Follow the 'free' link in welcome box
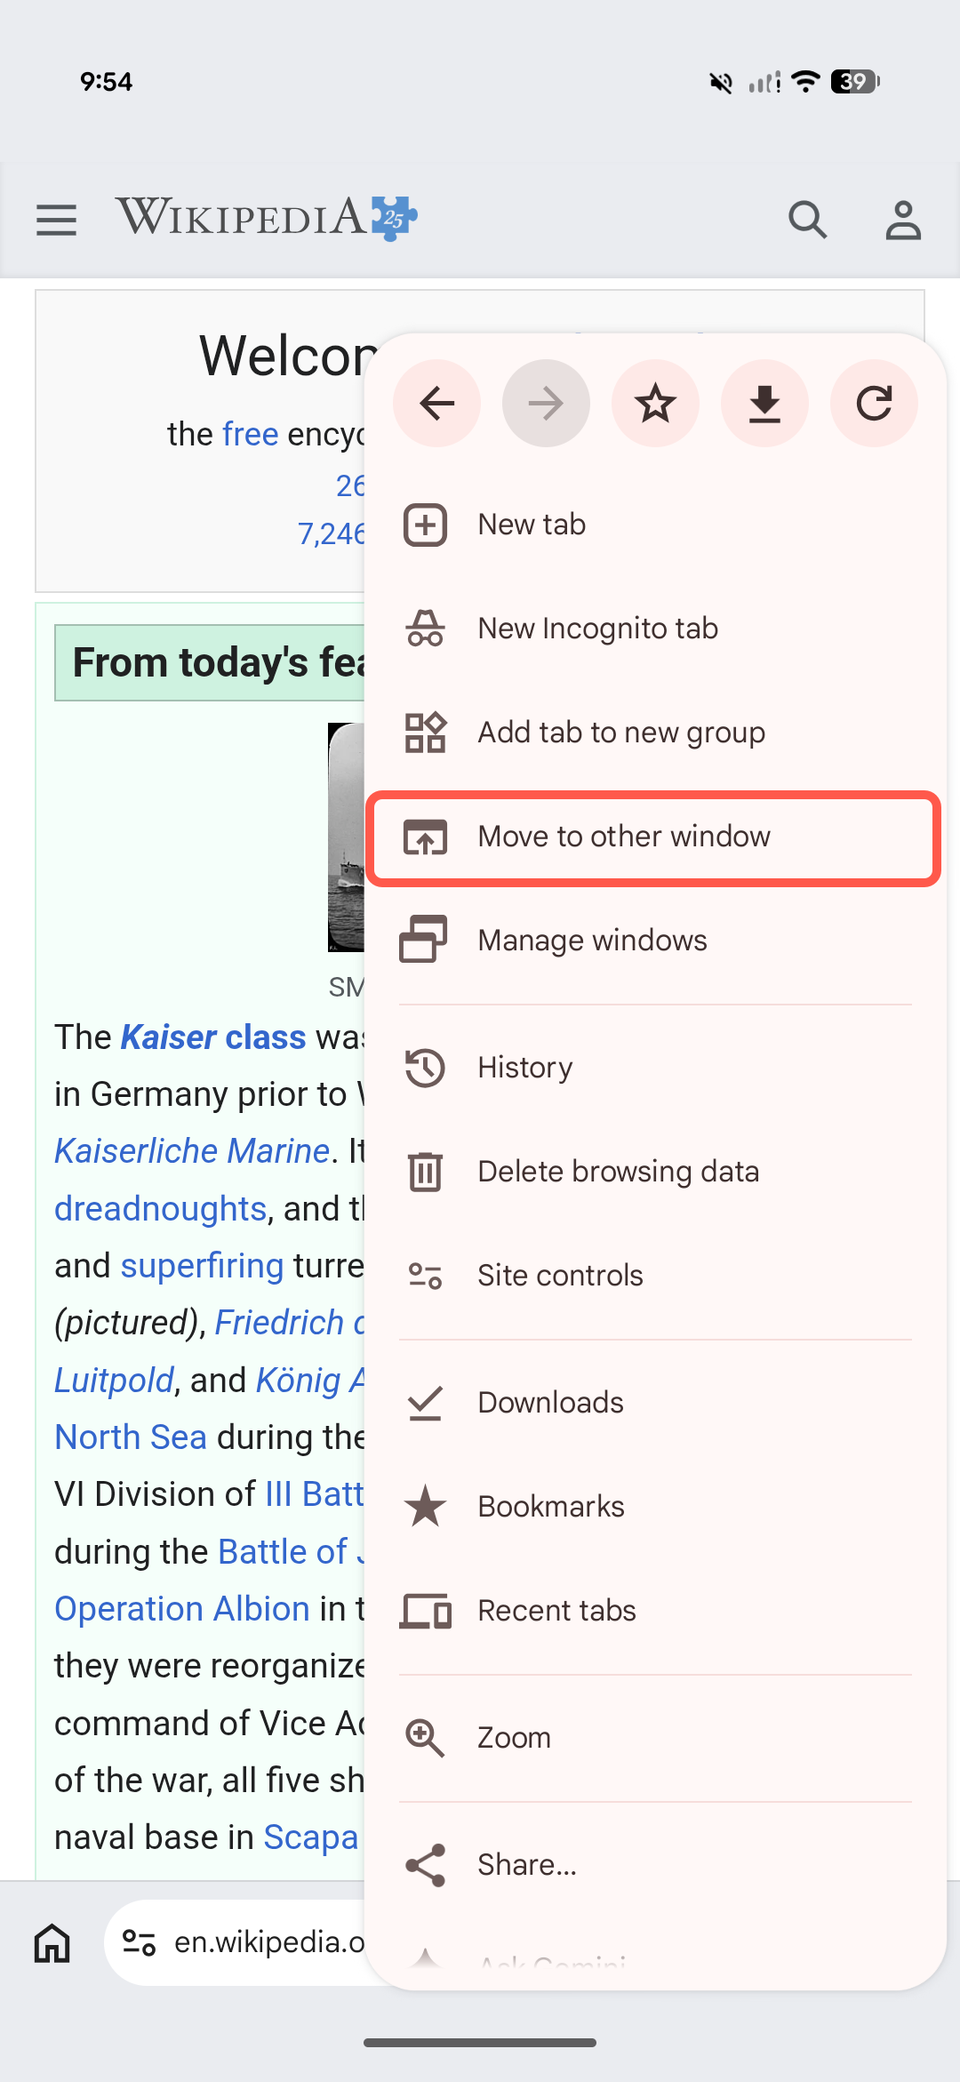The width and height of the screenshot is (960, 2082). tap(250, 435)
